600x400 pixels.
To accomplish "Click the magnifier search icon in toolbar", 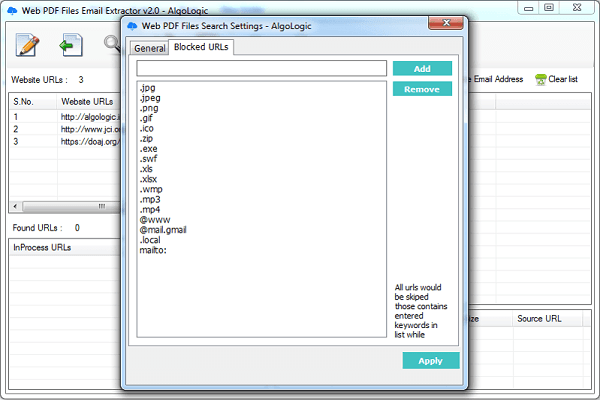I will tap(112, 44).
